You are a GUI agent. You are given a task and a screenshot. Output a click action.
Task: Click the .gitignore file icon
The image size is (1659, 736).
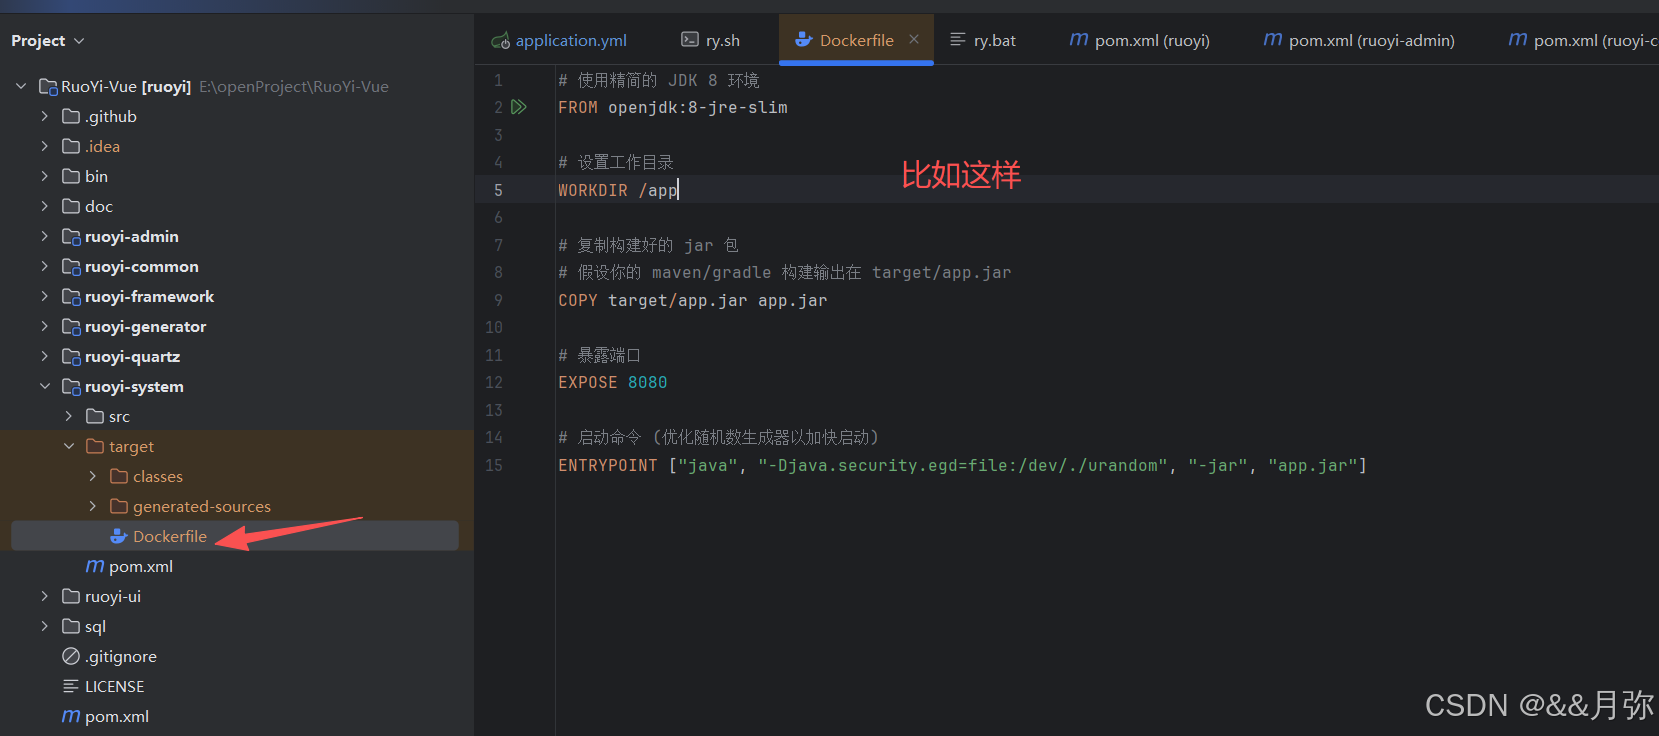(71, 656)
